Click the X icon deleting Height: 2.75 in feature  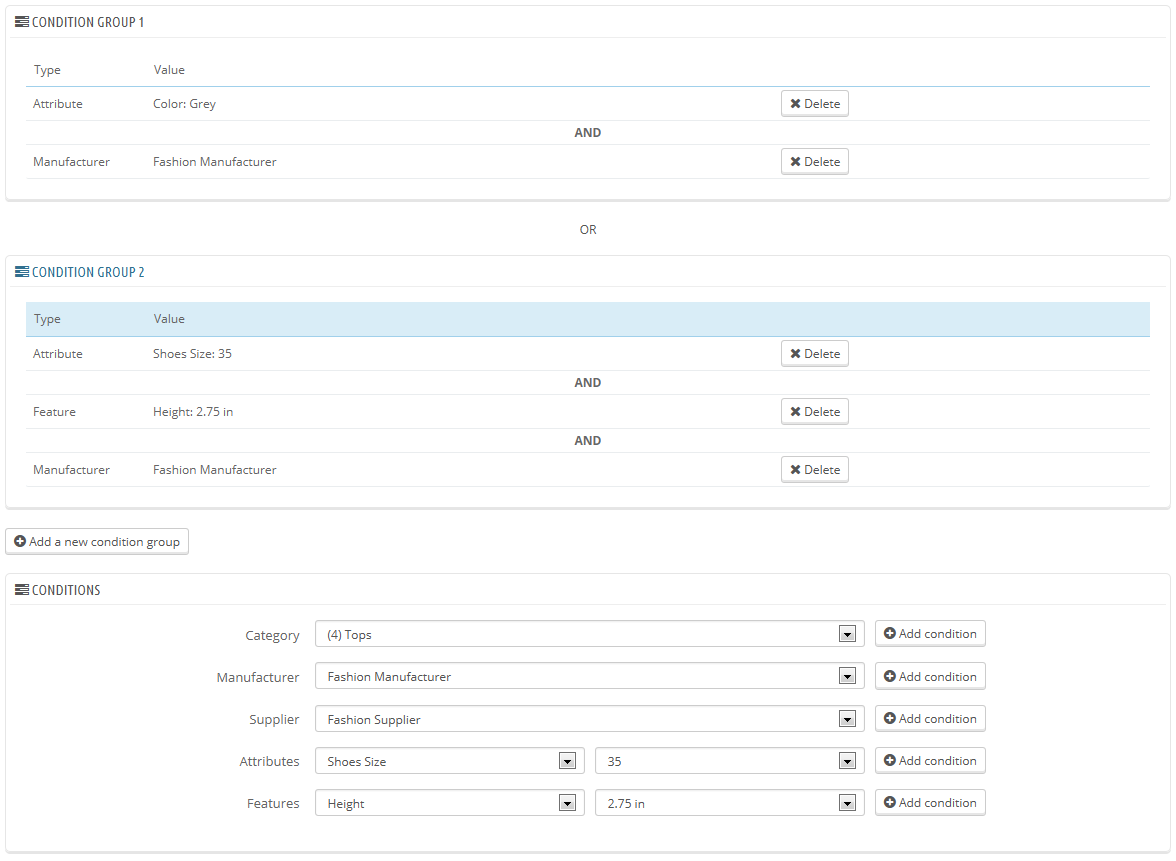coord(796,411)
